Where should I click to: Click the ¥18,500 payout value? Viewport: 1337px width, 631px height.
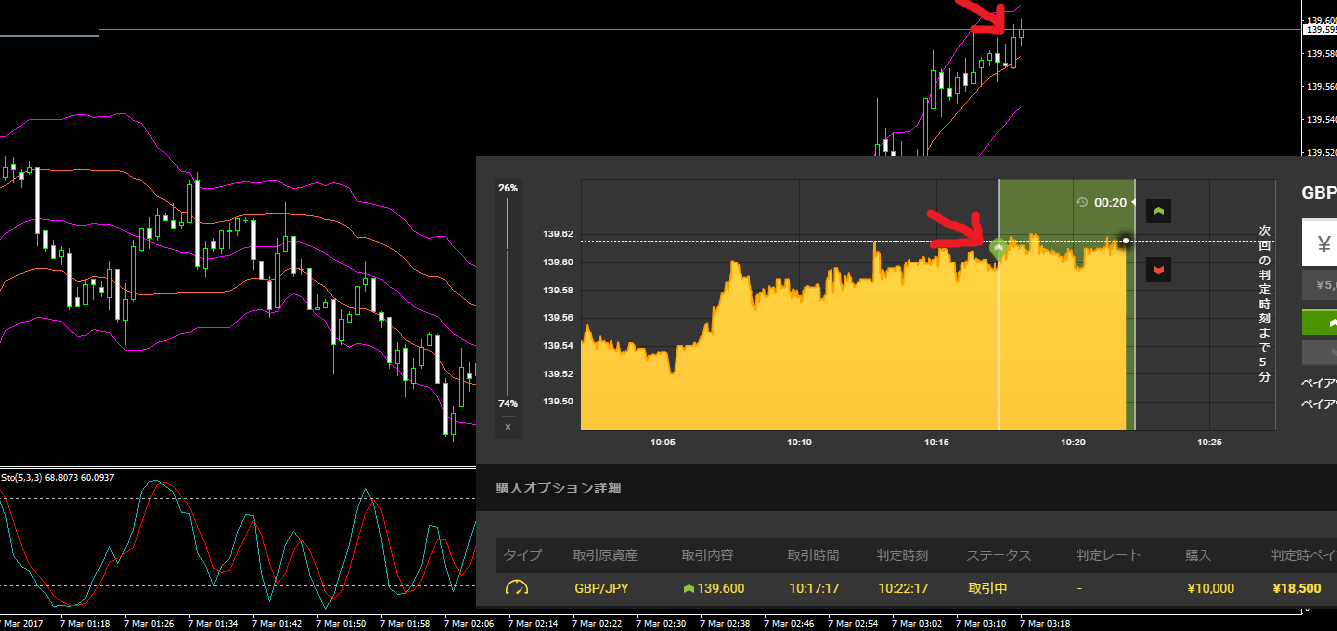click(1297, 589)
